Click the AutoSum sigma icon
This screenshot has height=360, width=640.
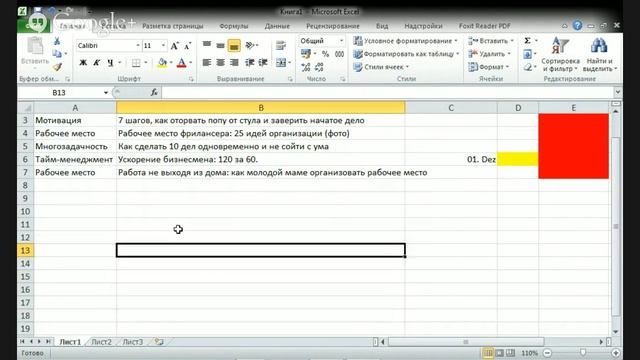click(527, 41)
